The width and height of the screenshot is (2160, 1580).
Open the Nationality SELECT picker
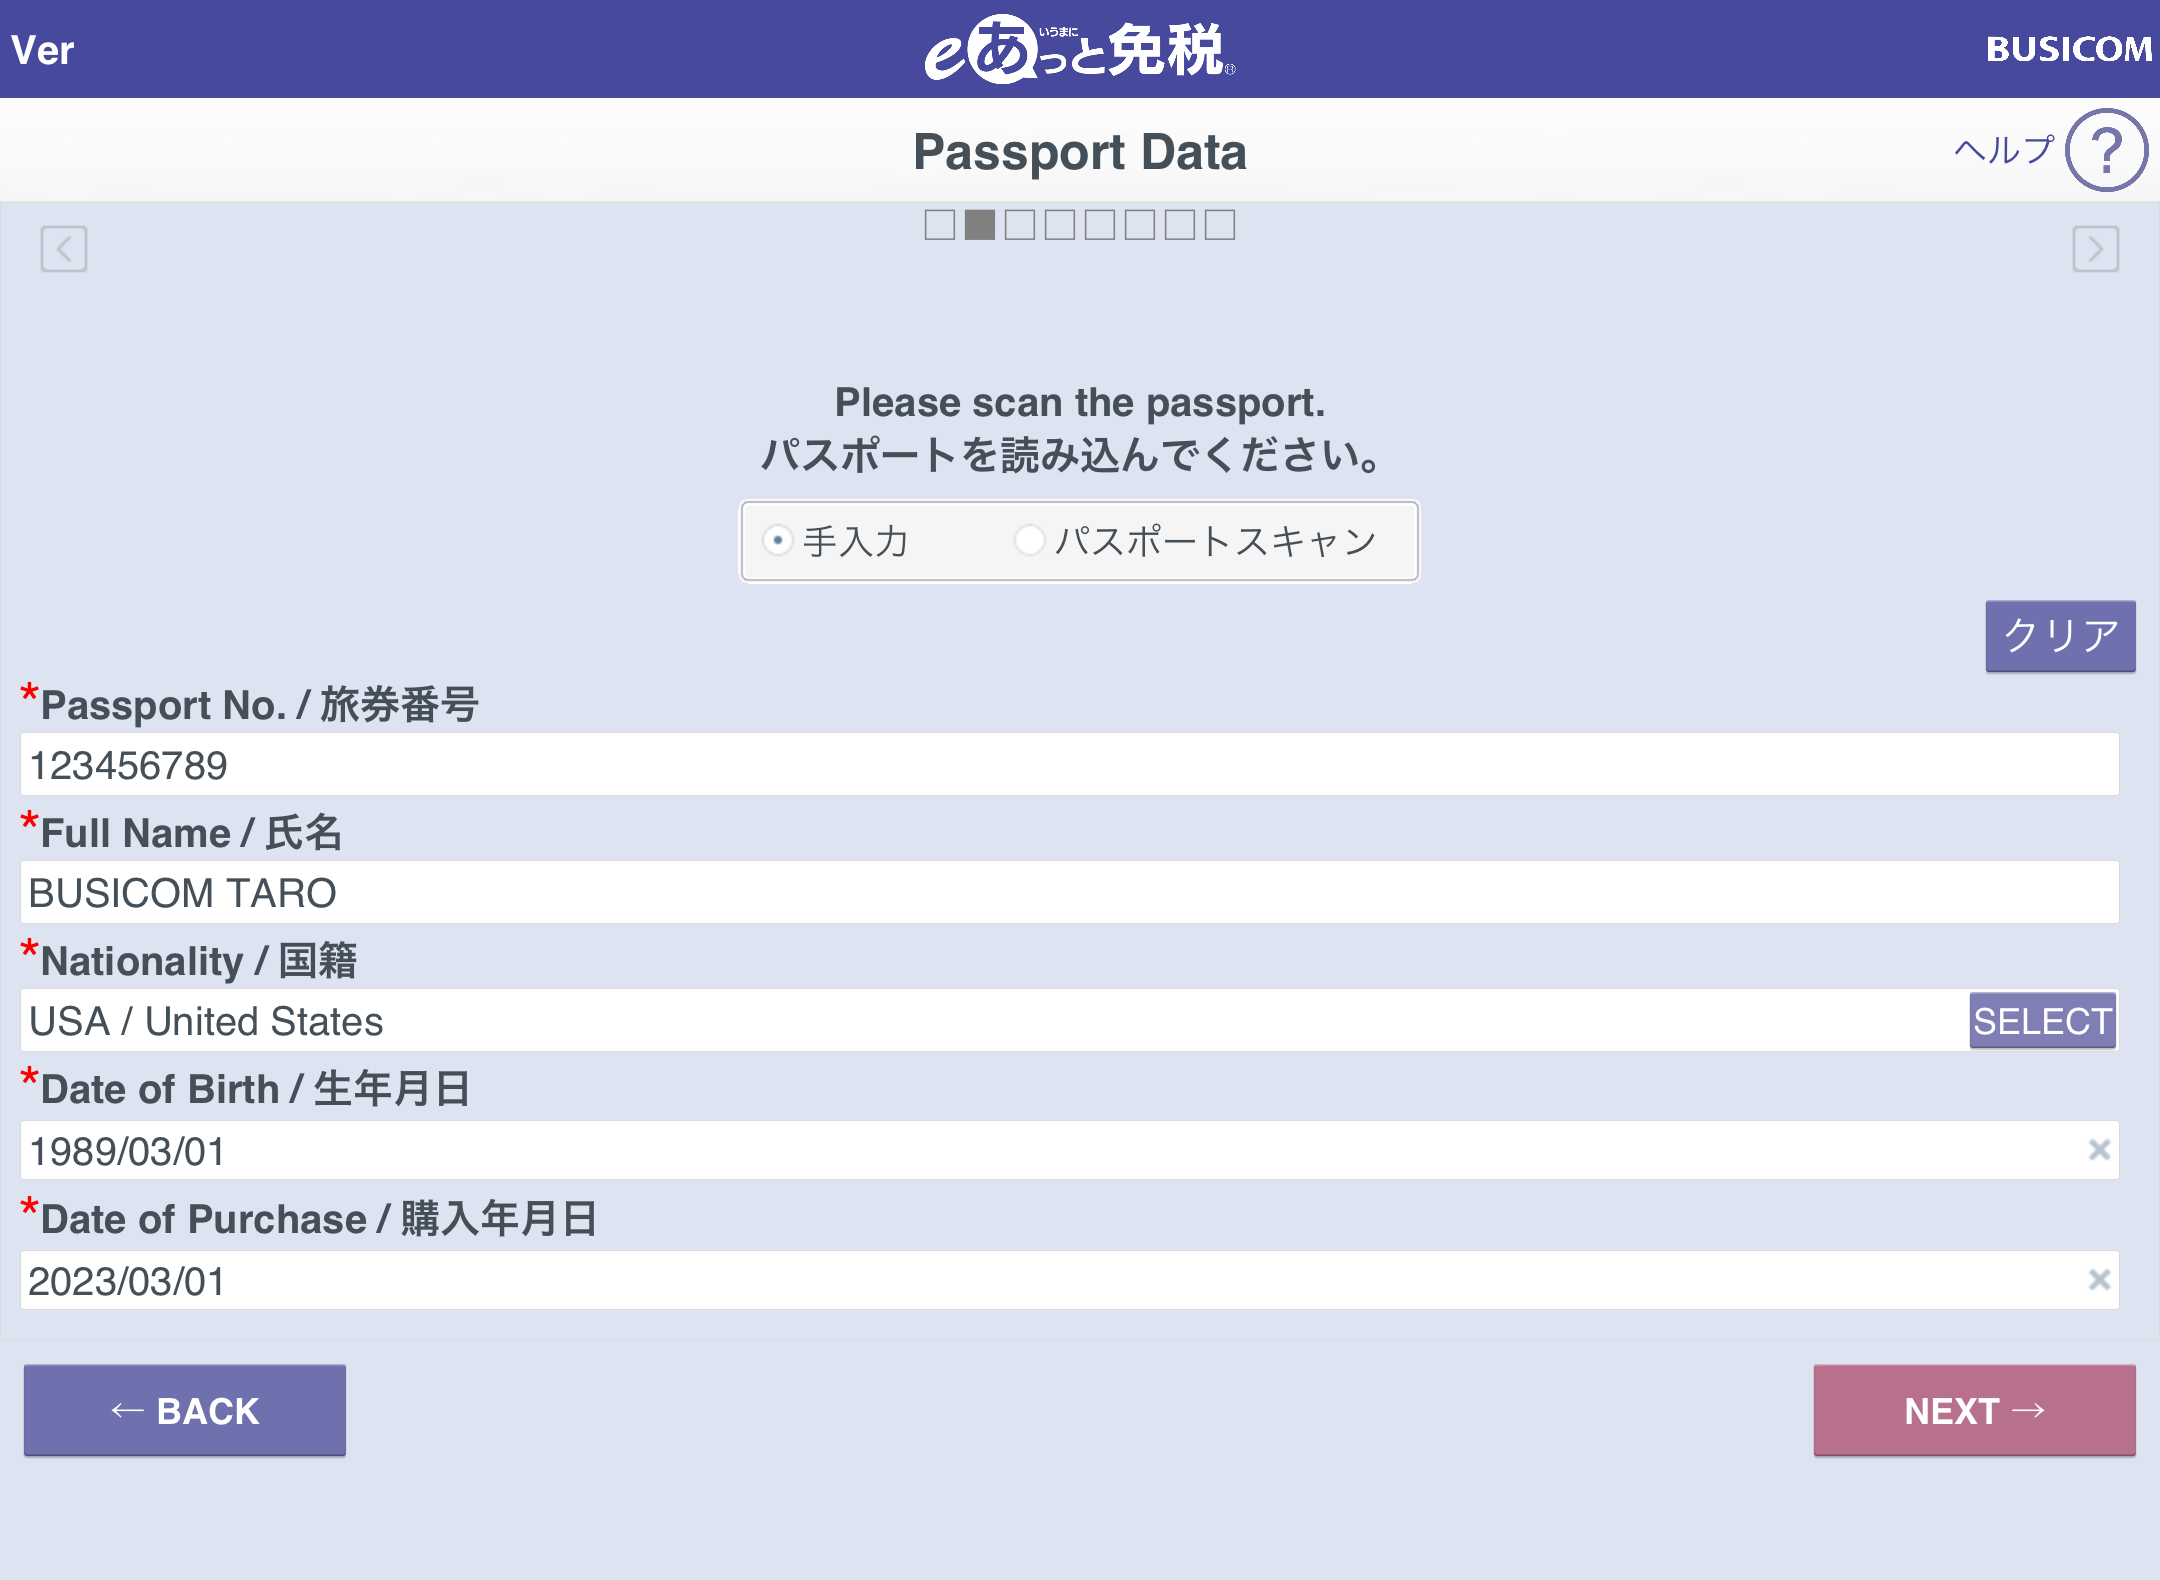tap(2042, 1021)
